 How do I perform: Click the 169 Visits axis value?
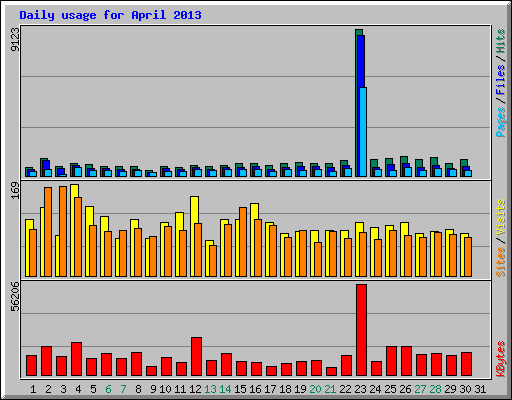(x=15, y=190)
